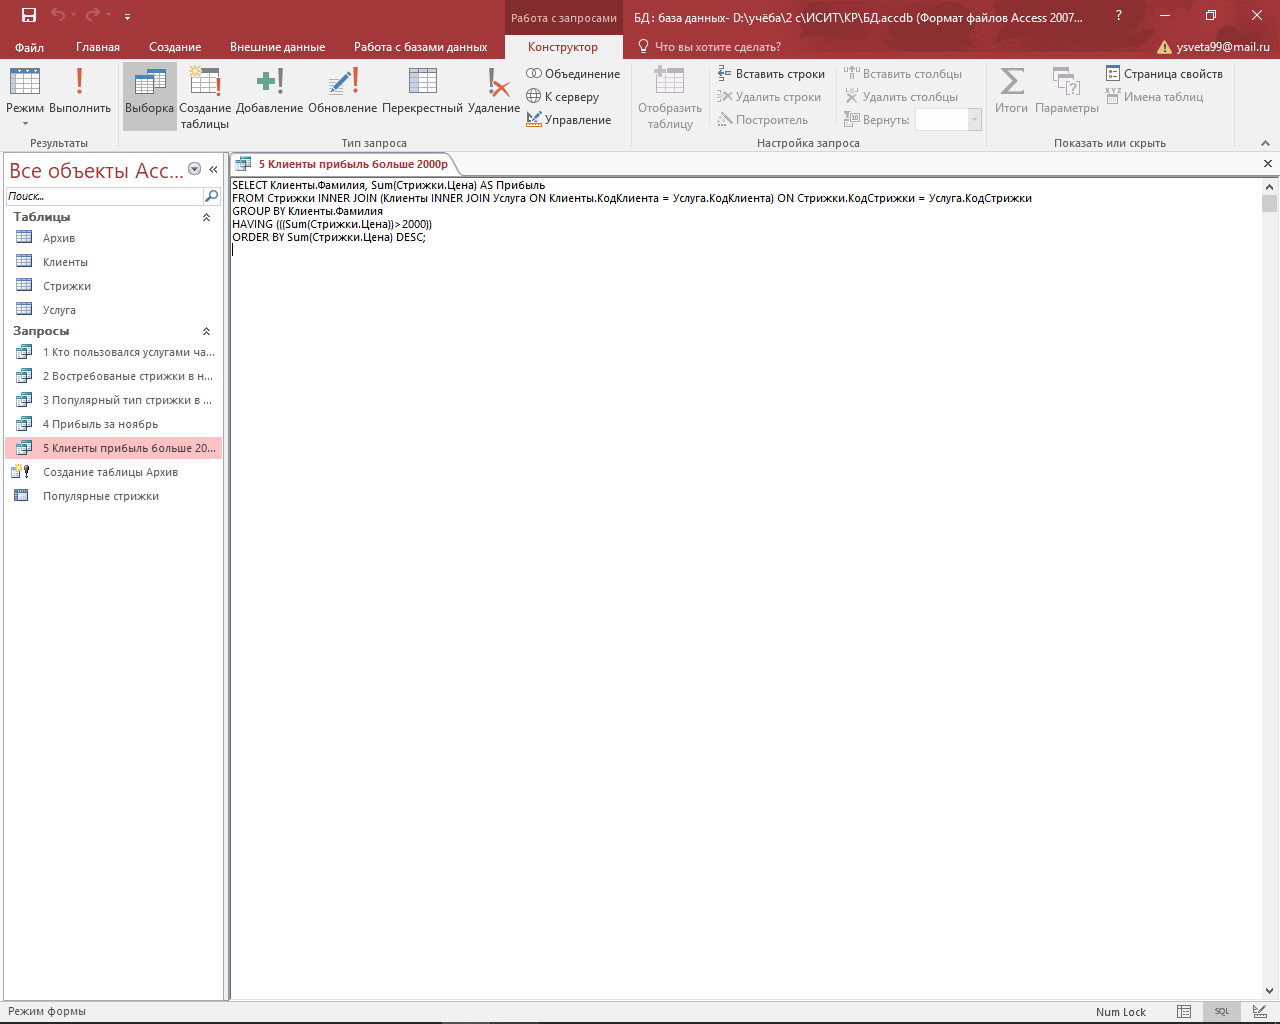
Task: Click scrollbar up arrow in SQL editor
Action: pos(1270,187)
